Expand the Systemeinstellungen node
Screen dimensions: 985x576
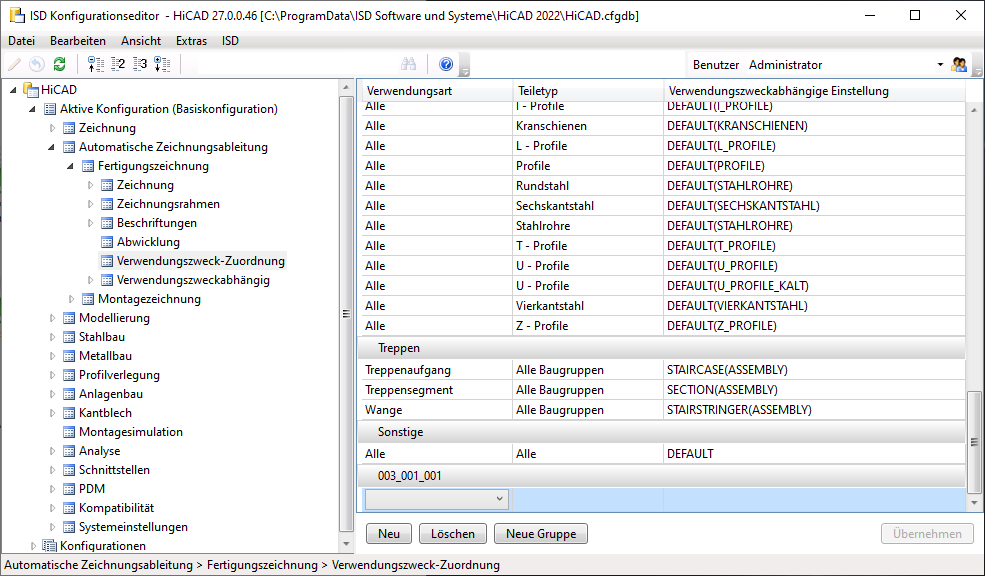tap(52, 527)
